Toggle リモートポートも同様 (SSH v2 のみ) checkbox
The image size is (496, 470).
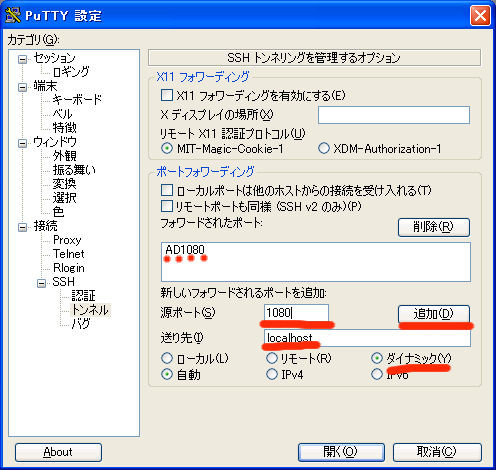167,206
